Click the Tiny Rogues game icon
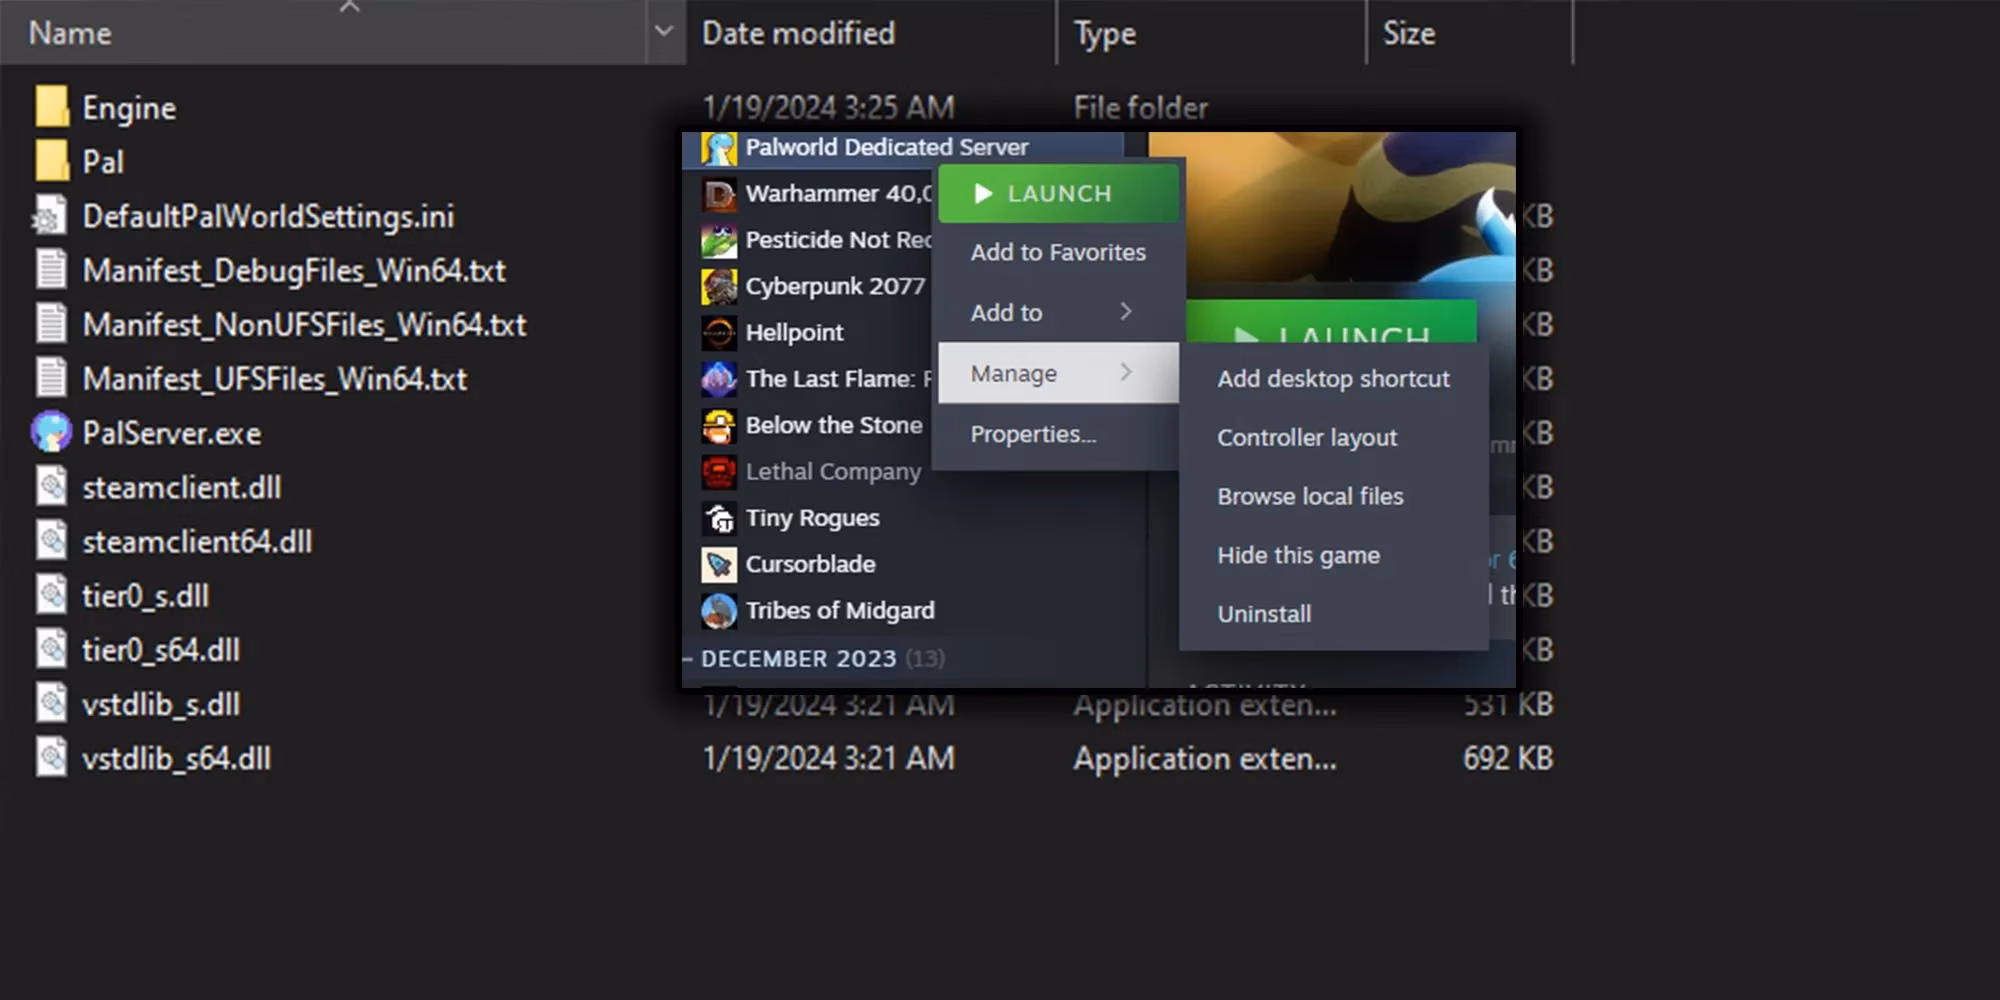The height and width of the screenshot is (1000, 2000). tap(718, 518)
